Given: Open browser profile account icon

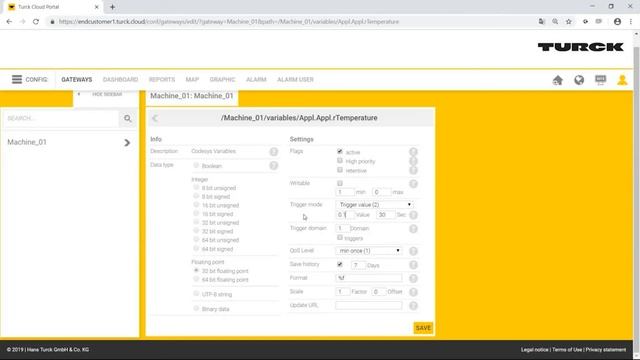Looking at the screenshot, I should tap(617, 22).
